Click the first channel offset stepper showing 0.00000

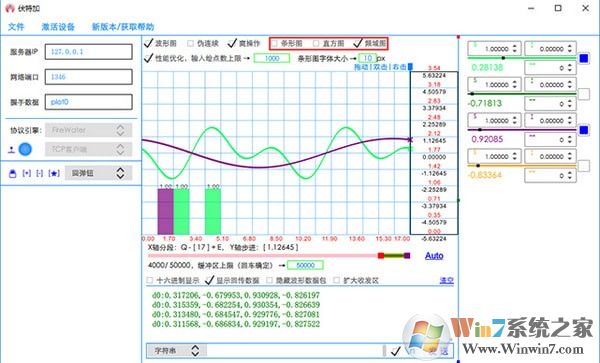click(x=550, y=49)
